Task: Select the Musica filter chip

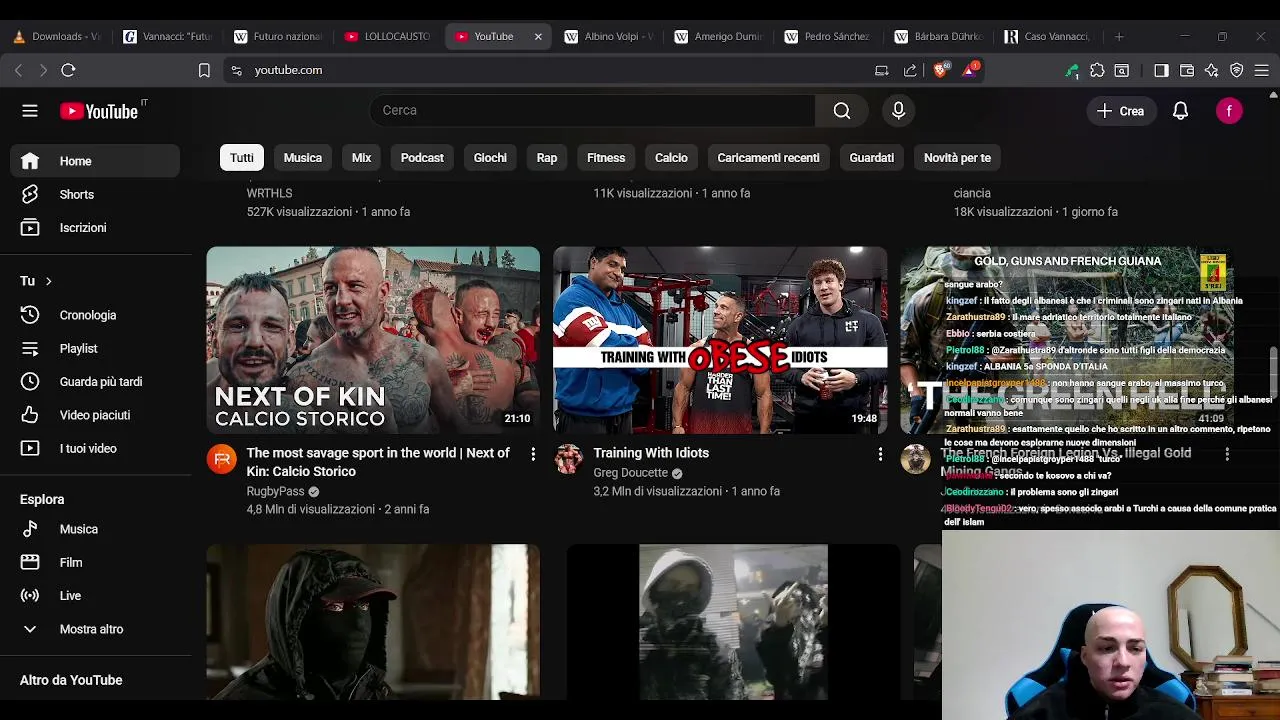Action: pos(303,158)
